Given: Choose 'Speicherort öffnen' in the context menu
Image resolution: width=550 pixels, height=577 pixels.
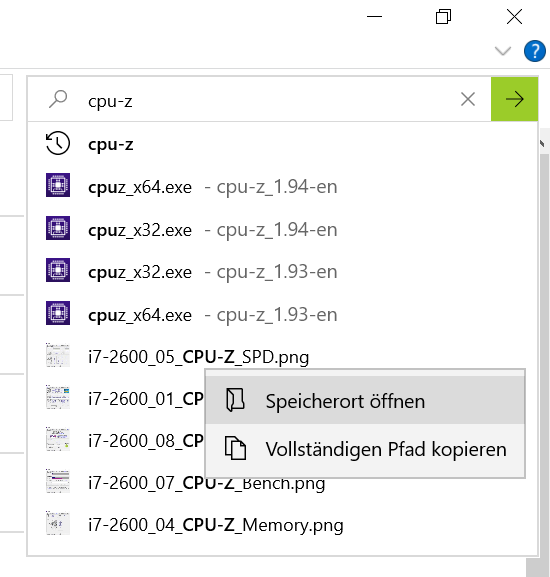Looking at the screenshot, I should 365,400.
